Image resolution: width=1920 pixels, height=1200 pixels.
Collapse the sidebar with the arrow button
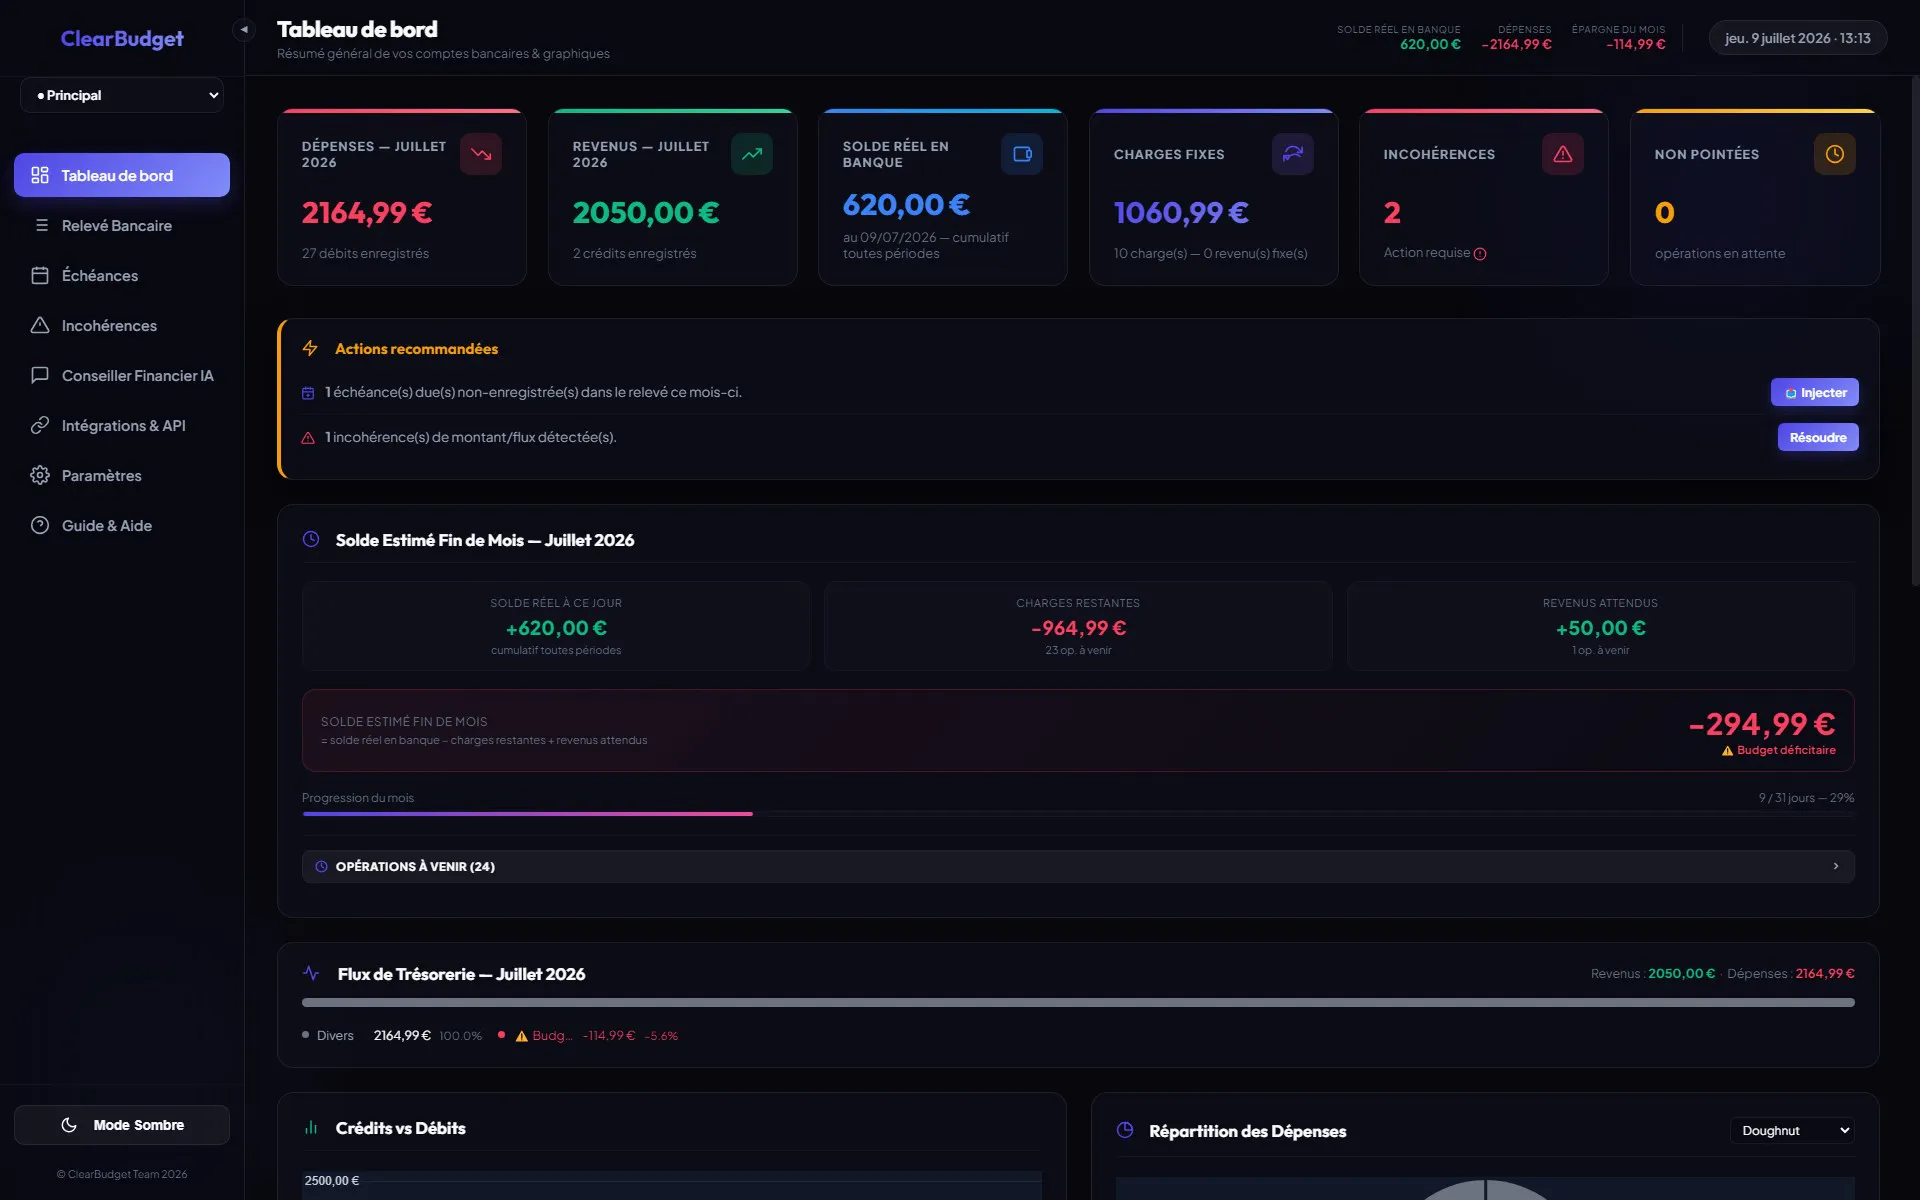point(244,30)
